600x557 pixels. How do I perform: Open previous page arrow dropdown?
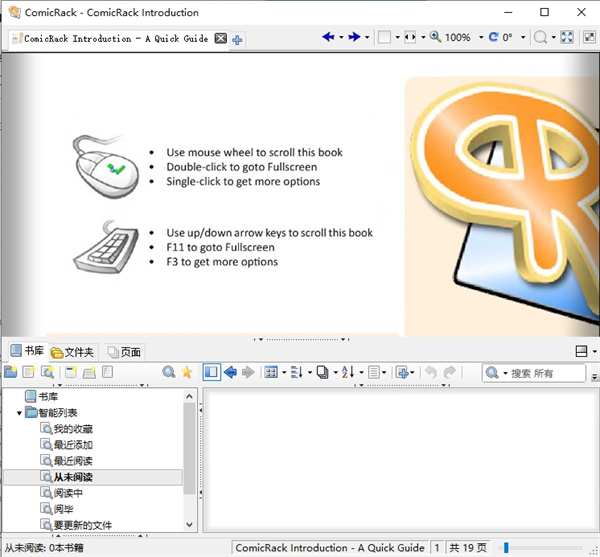(x=341, y=37)
